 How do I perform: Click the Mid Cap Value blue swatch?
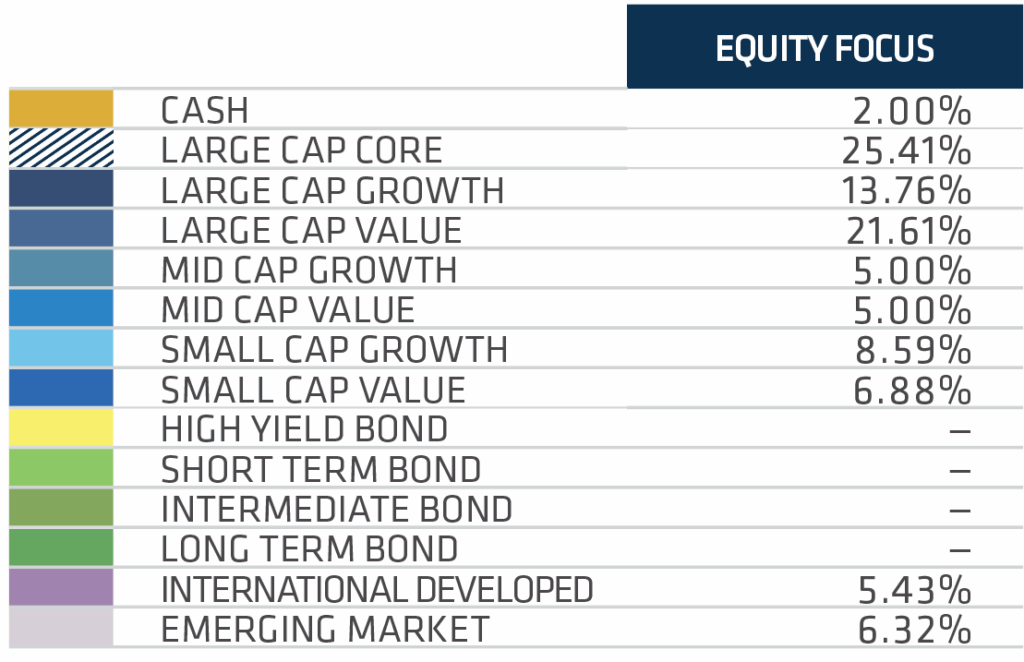click(61, 308)
